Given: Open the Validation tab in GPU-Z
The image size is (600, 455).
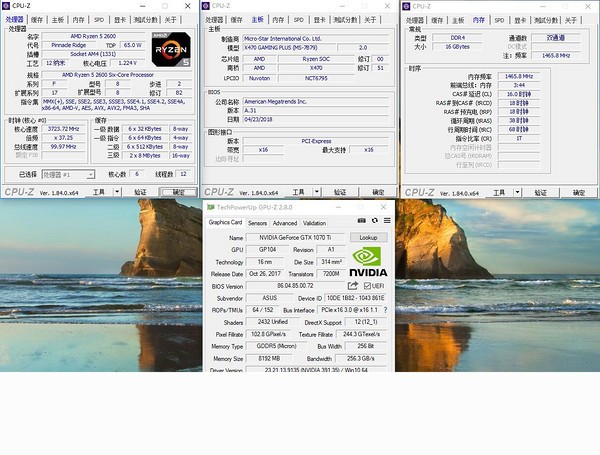Looking at the screenshot, I should pos(314,223).
